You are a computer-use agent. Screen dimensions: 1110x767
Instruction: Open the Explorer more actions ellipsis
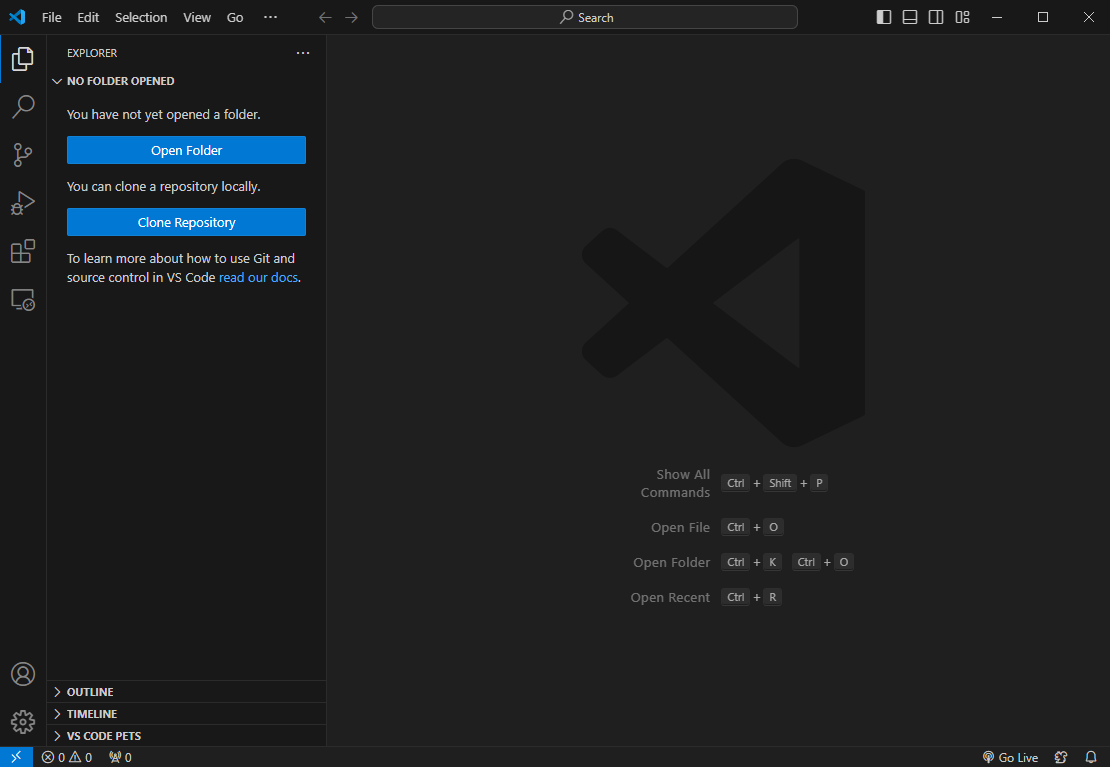coord(303,53)
